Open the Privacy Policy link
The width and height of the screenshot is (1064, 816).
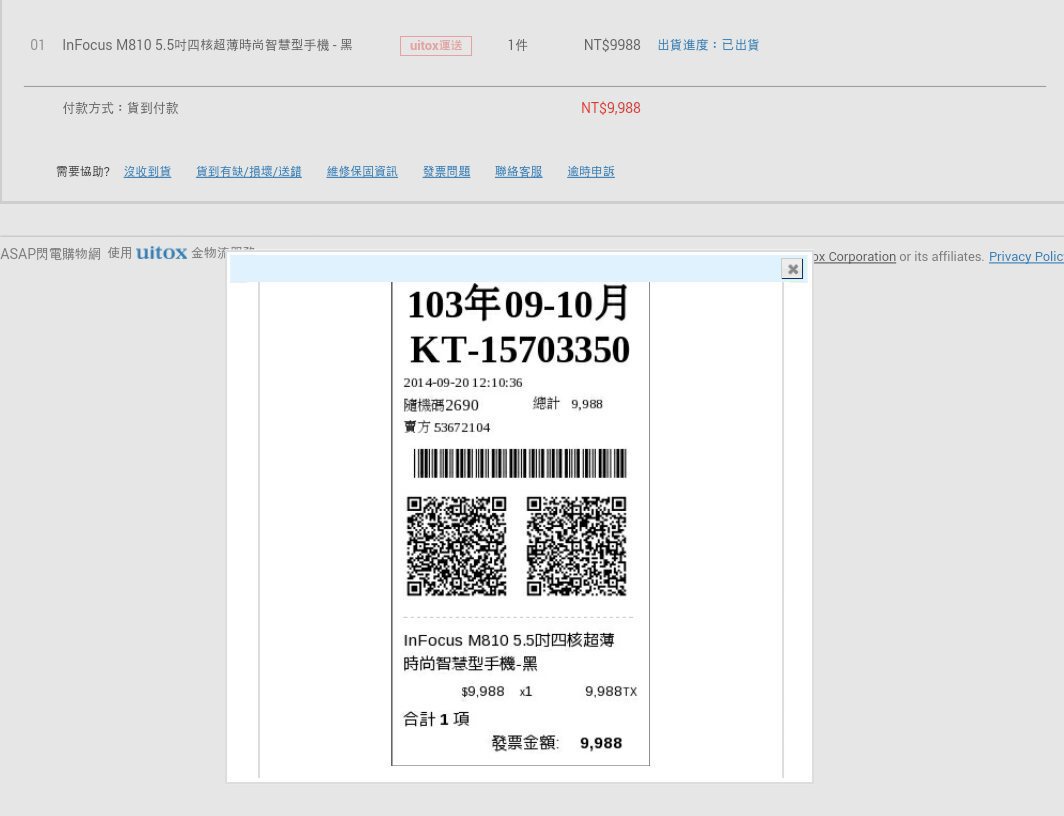pyautogui.click(x=1026, y=256)
